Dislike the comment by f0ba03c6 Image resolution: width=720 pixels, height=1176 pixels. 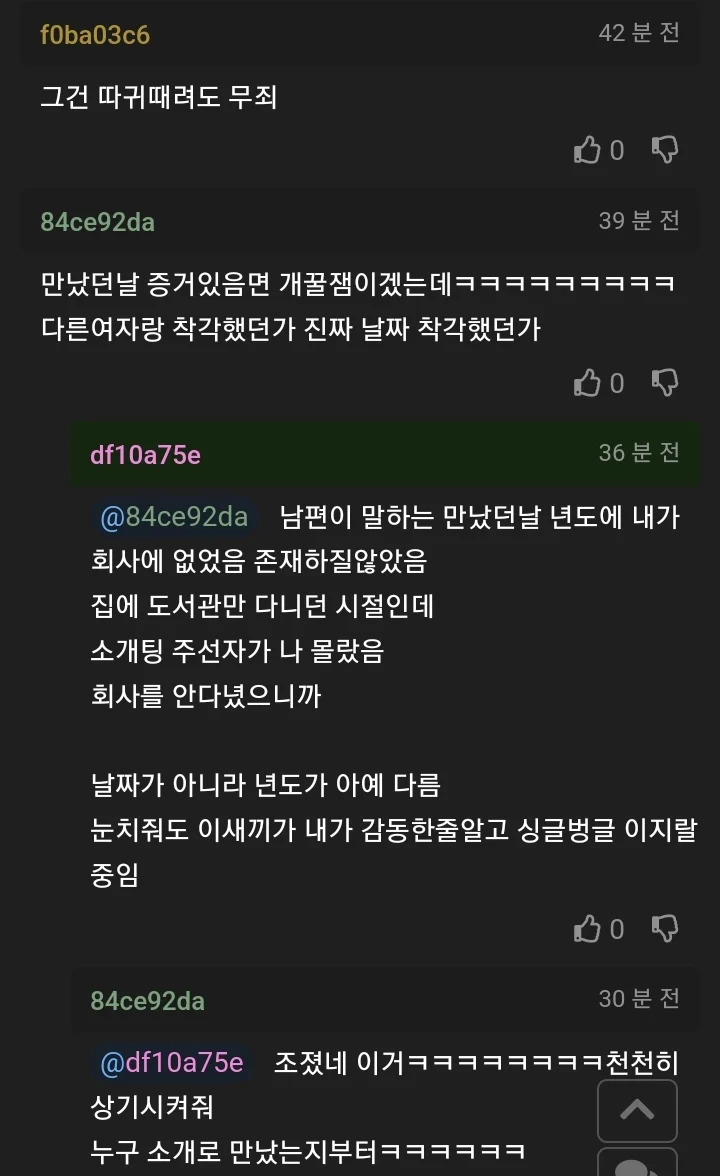click(x=664, y=150)
